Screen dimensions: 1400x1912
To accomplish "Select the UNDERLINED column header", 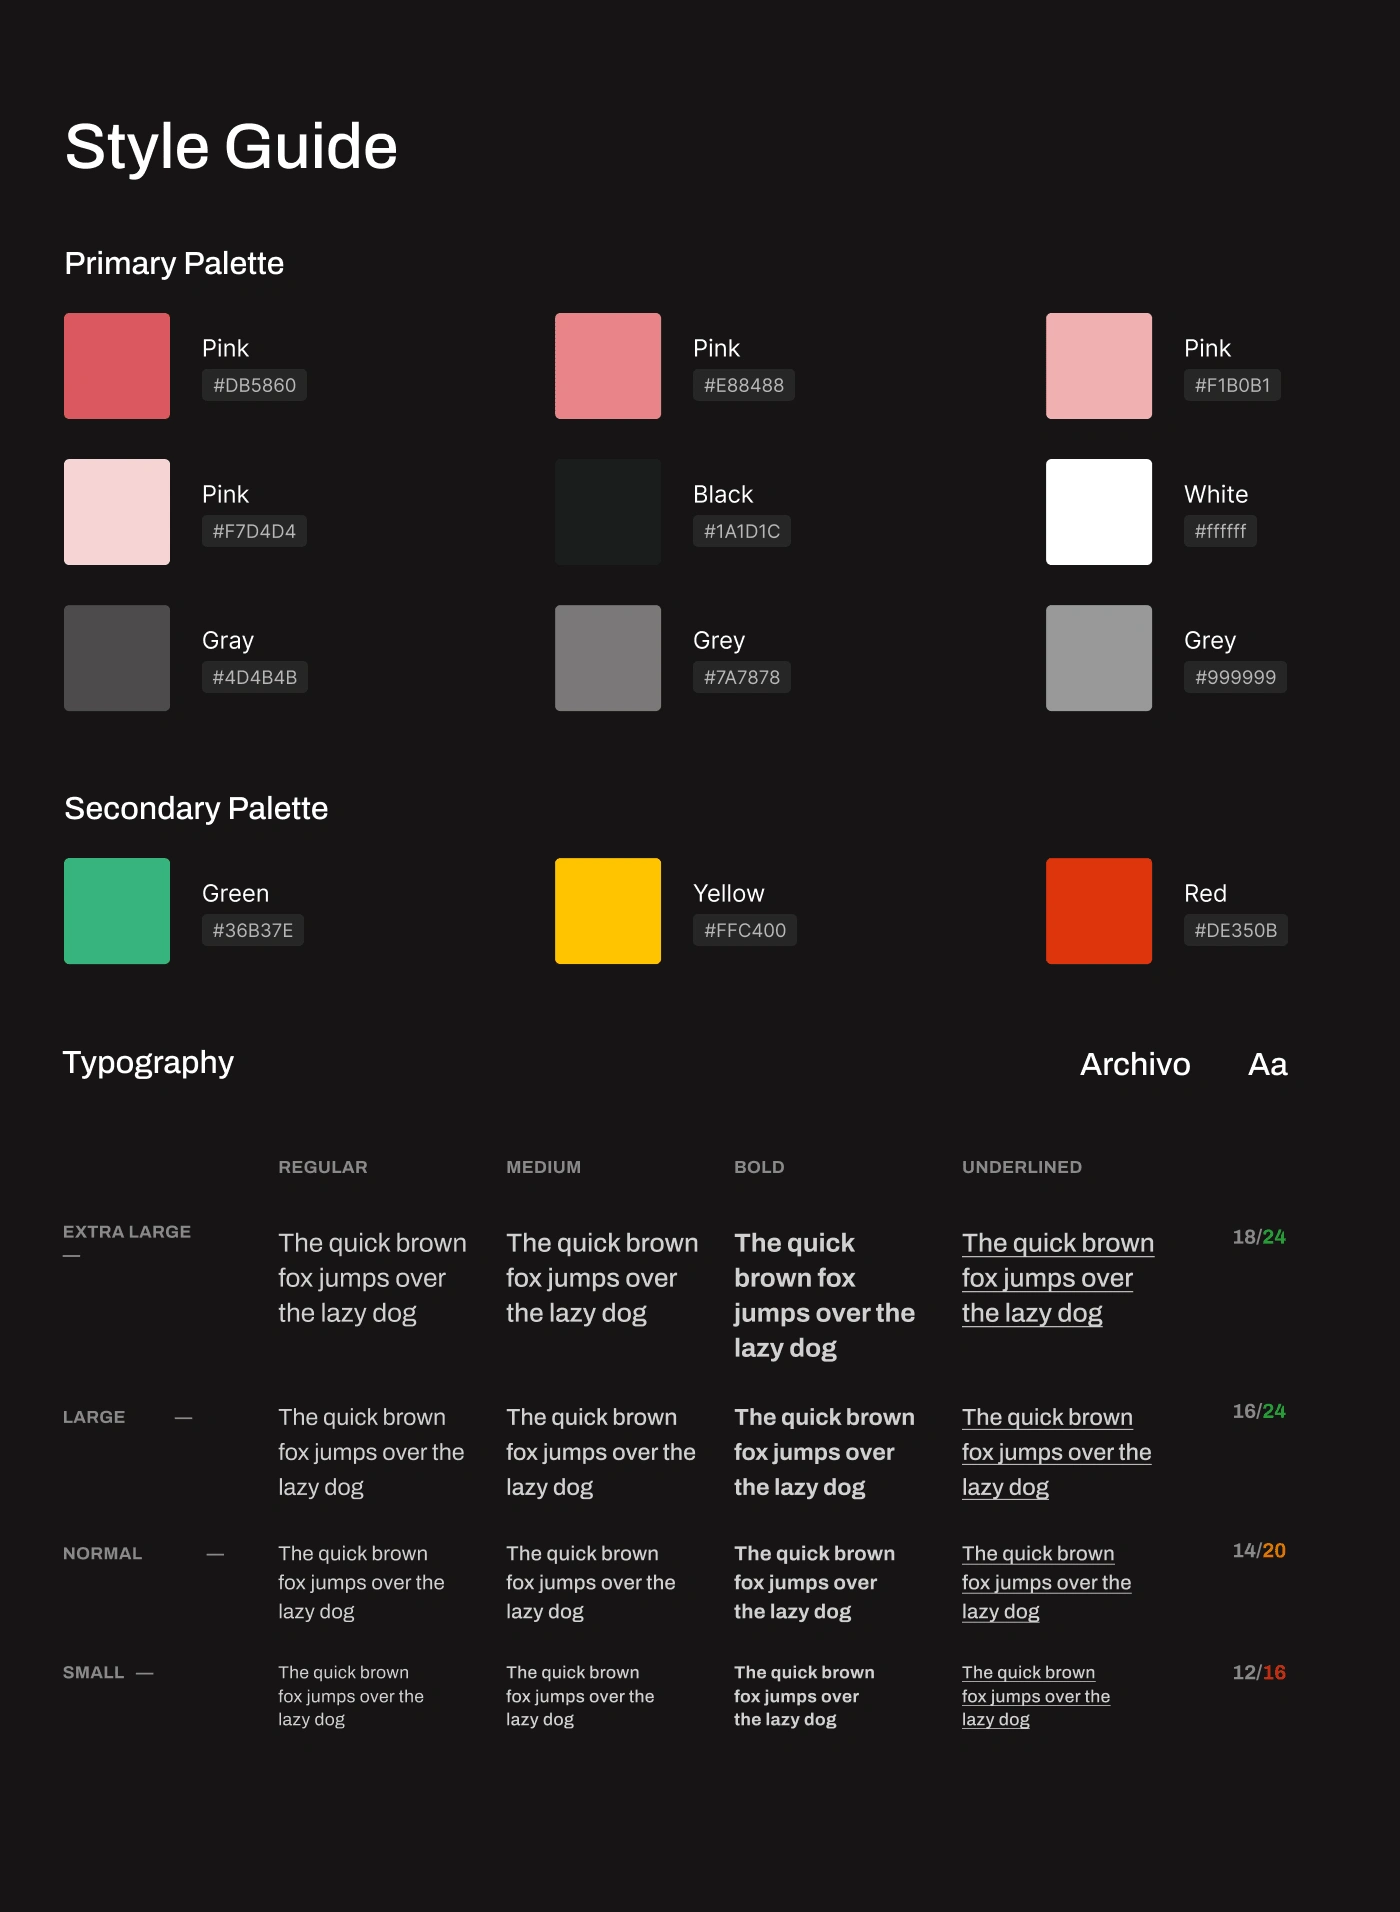I will (x=1021, y=1167).
